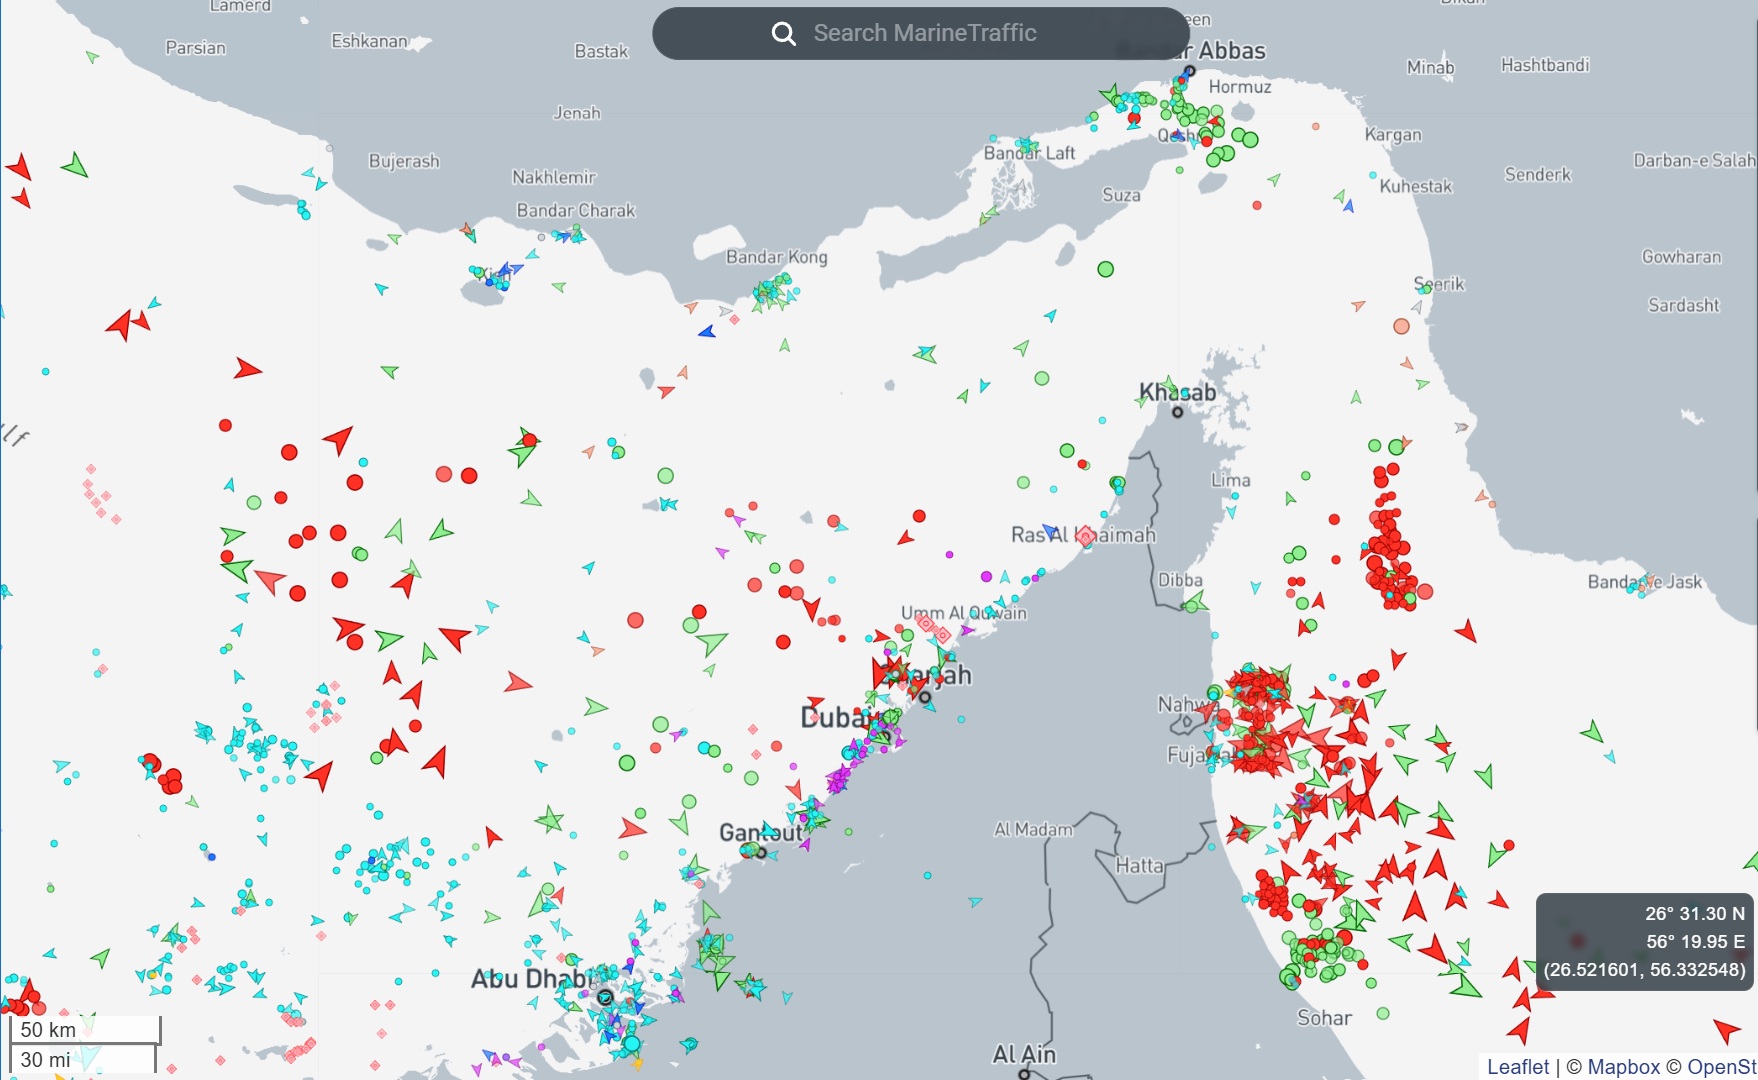1758x1080 pixels.
Task: Select the Abu Dhabi port marker
Action: click(x=604, y=997)
